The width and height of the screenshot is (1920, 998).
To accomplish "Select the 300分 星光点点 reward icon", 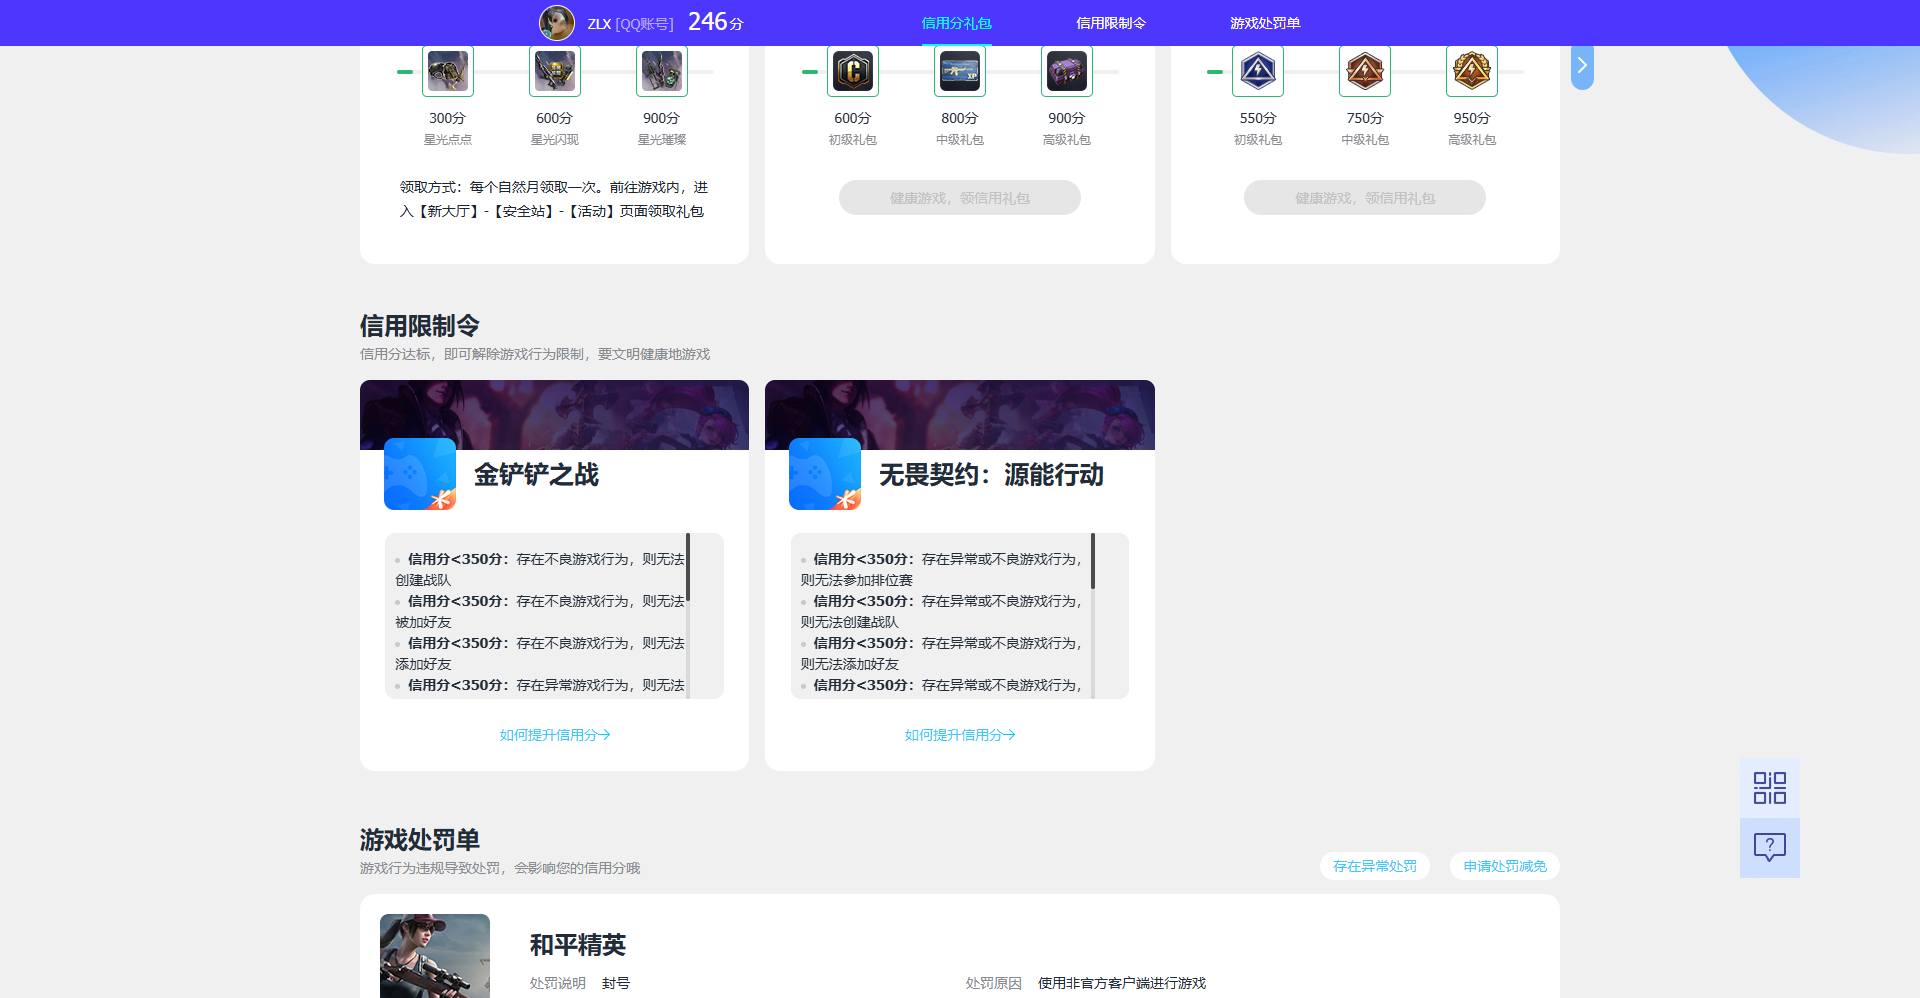I will coord(448,71).
